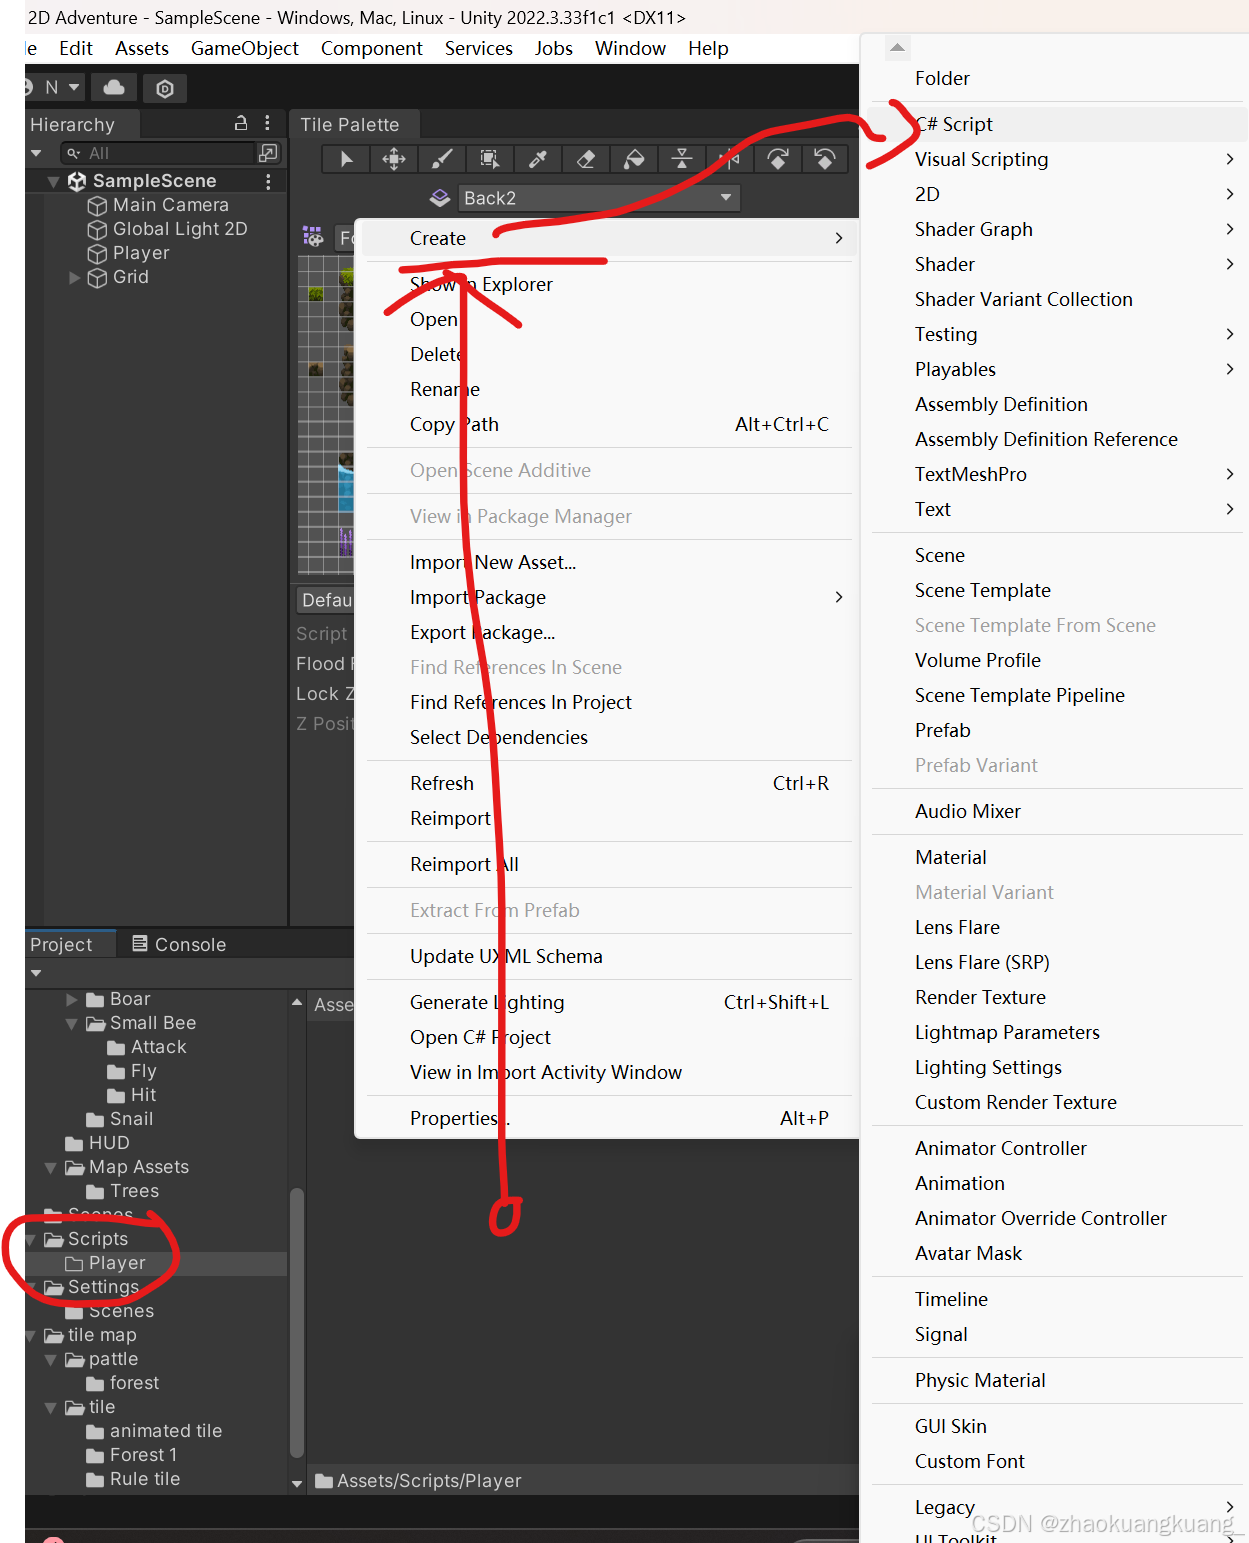This screenshot has height=1543, width=1249.
Task: Open the Hierarchy add (+) dropdown arrow
Action: pos(37,153)
